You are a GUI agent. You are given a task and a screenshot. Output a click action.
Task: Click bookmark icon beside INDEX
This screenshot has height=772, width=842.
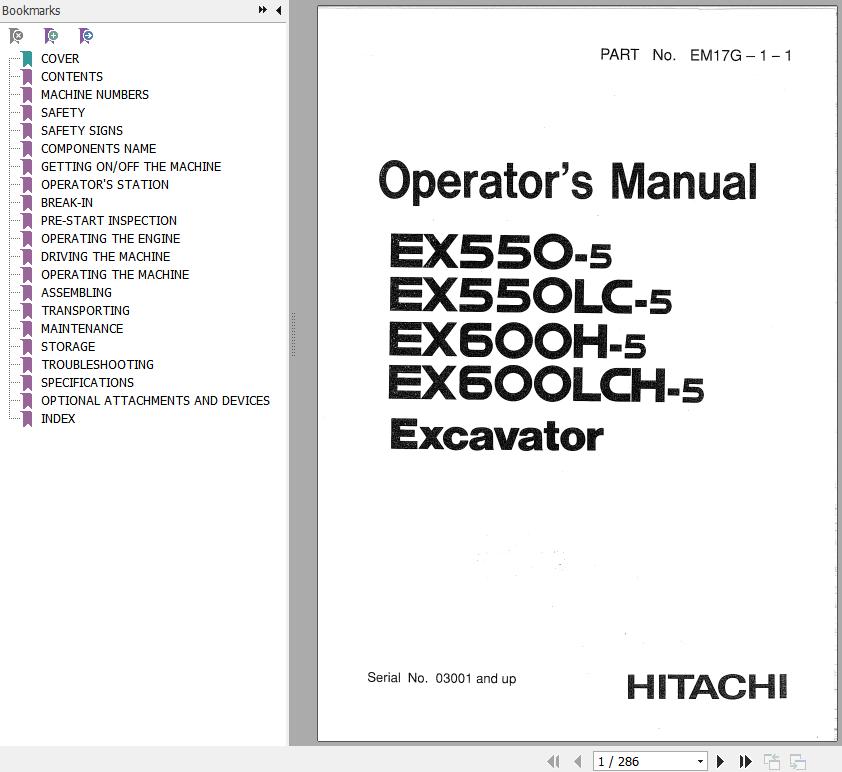click(x=27, y=418)
